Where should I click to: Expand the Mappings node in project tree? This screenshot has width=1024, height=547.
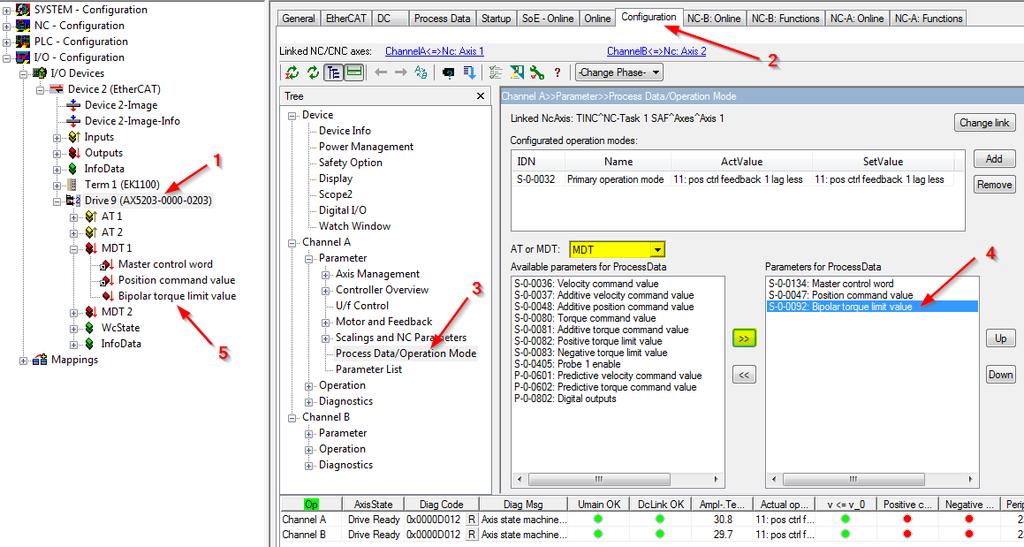point(24,360)
